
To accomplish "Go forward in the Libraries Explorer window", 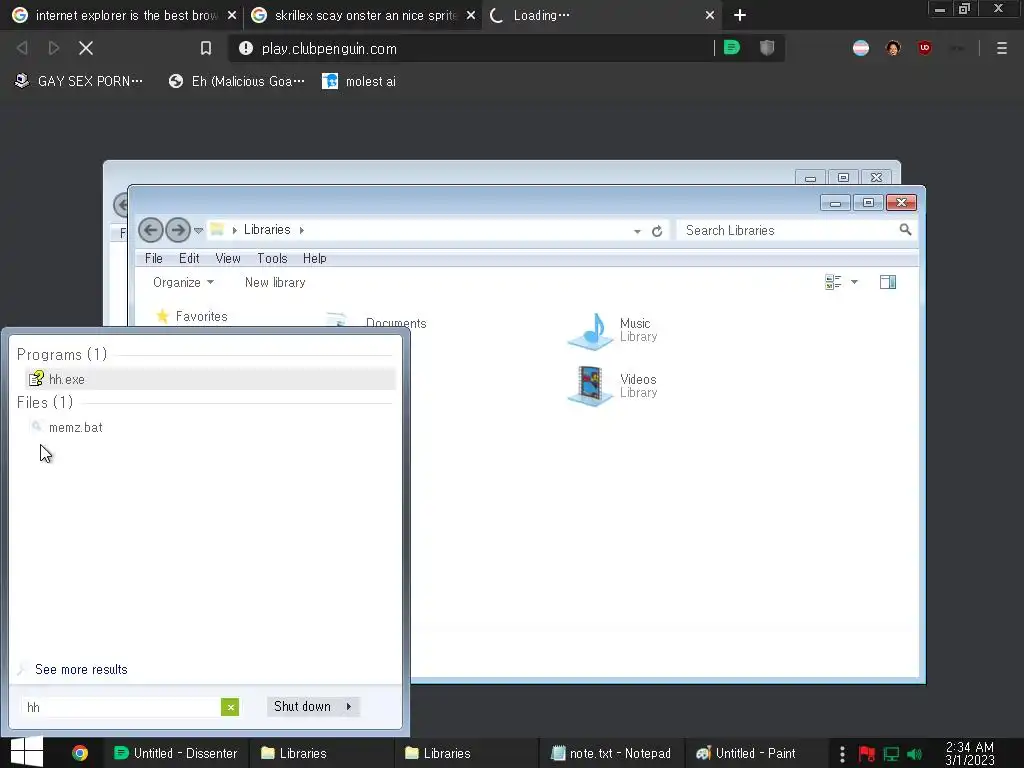I will [x=178, y=230].
